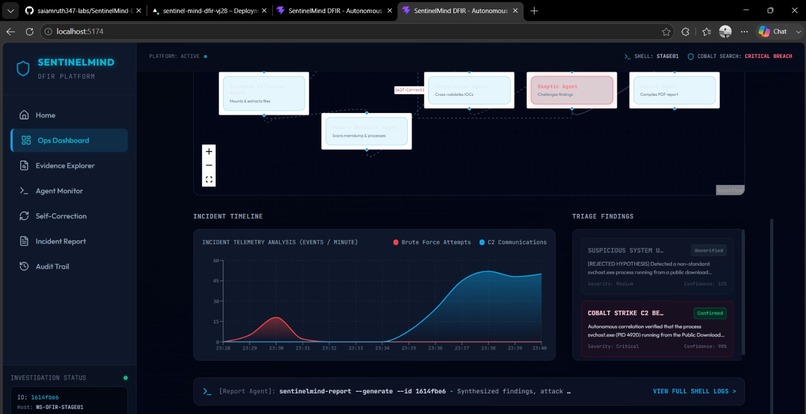Open the browser profile avatar

click(x=725, y=32)
